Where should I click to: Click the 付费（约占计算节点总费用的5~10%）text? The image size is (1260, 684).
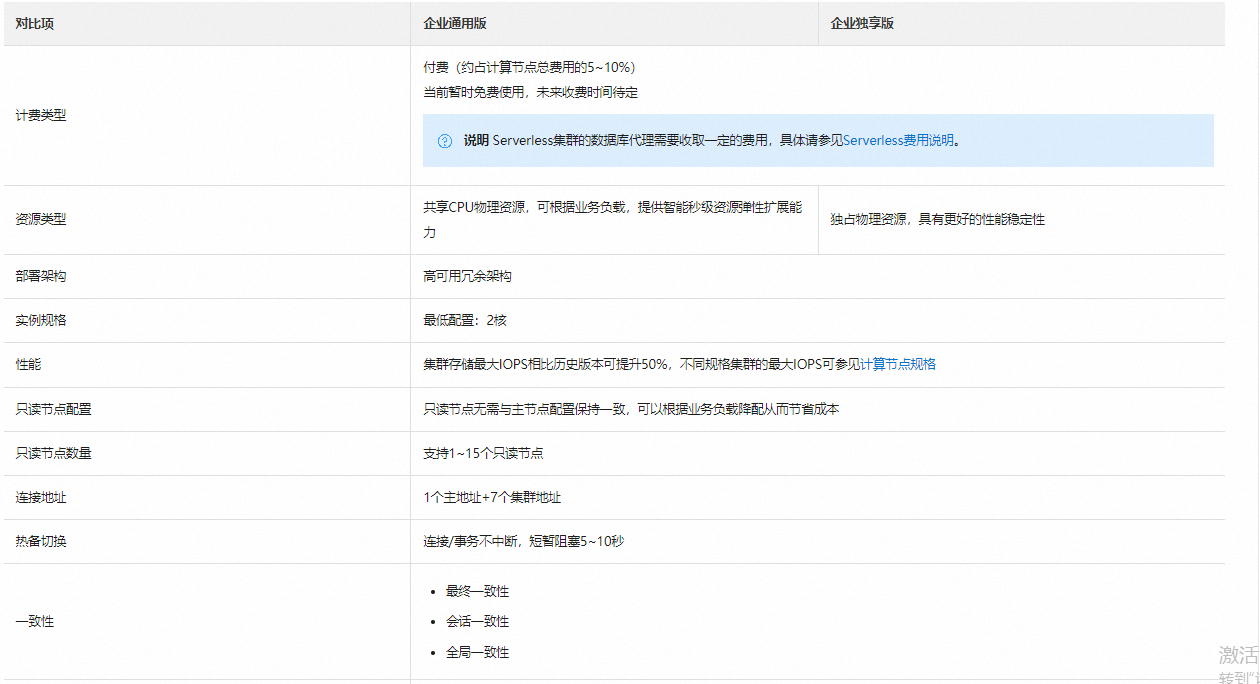(530, 67)
